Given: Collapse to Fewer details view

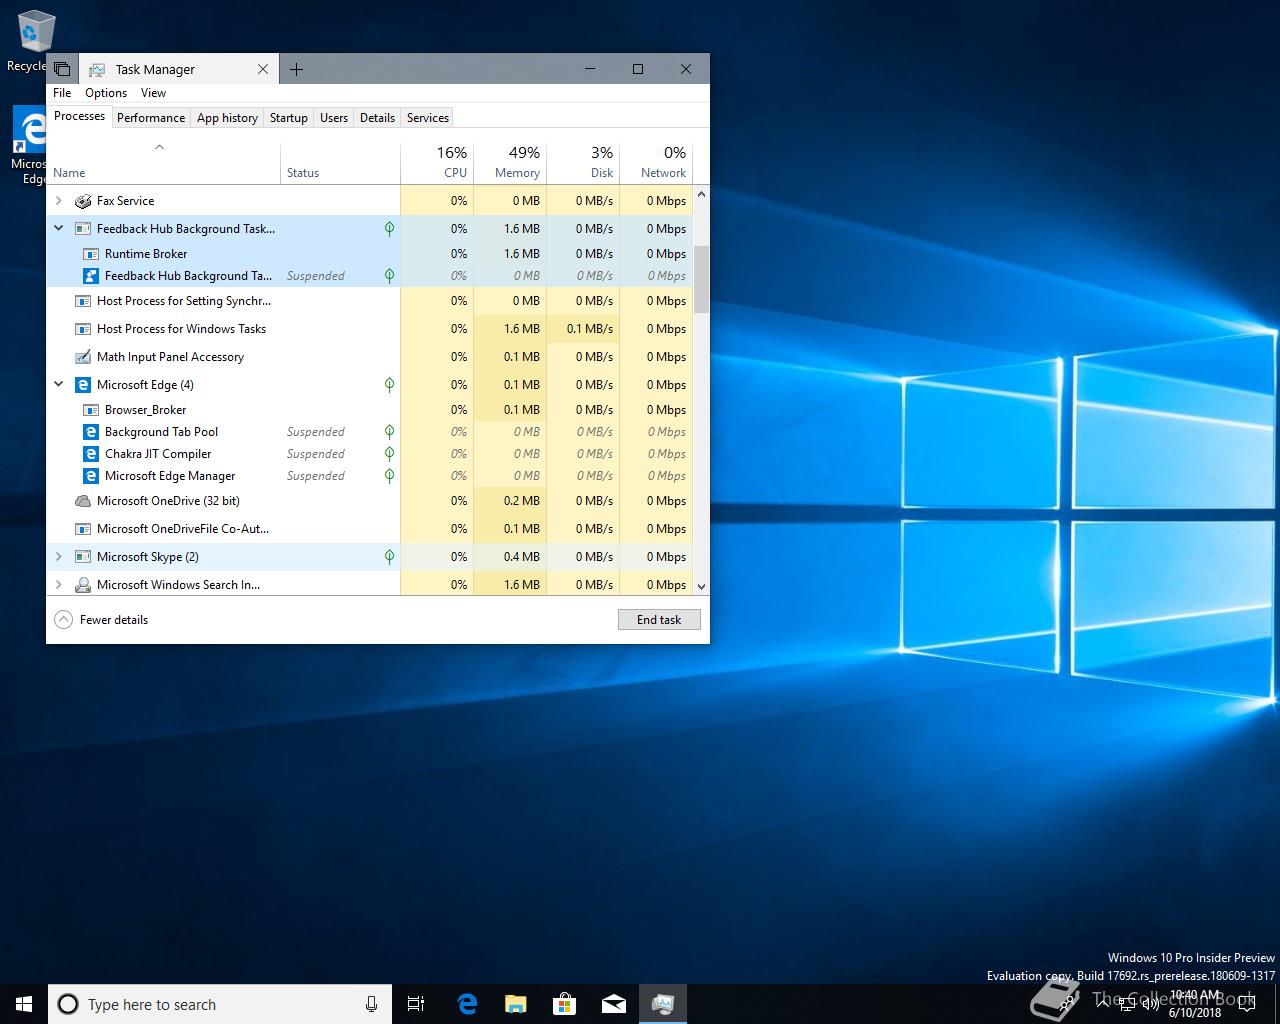Looking at the screenshot, I should 101,620.
